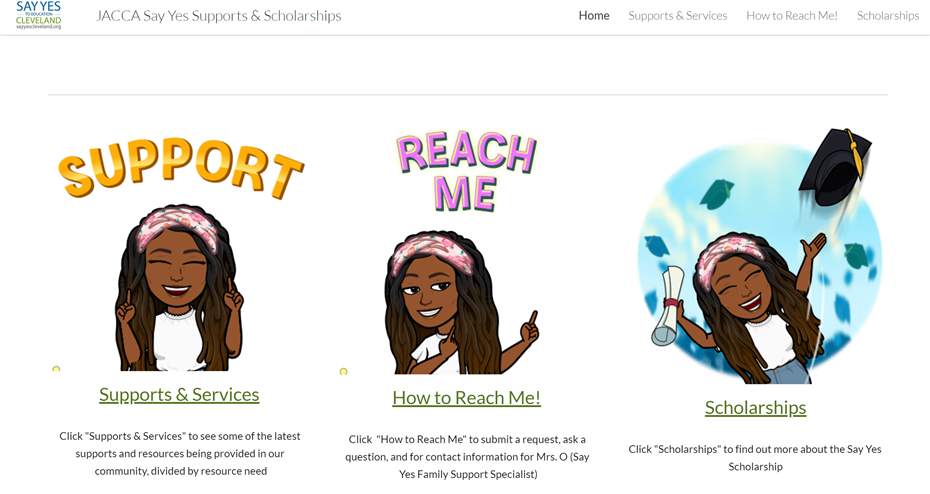Click the small yellow dot beside Reach Me image
Image resolution: width=930 pixels, height=494 pixels.
(x=343, y=371)
